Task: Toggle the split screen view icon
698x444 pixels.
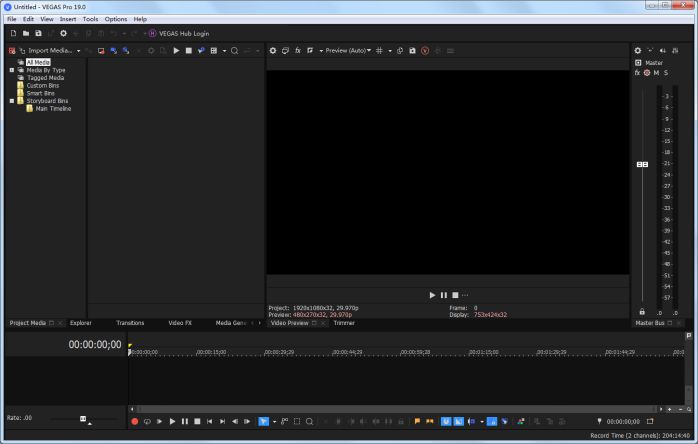Action: click(310, 51)
